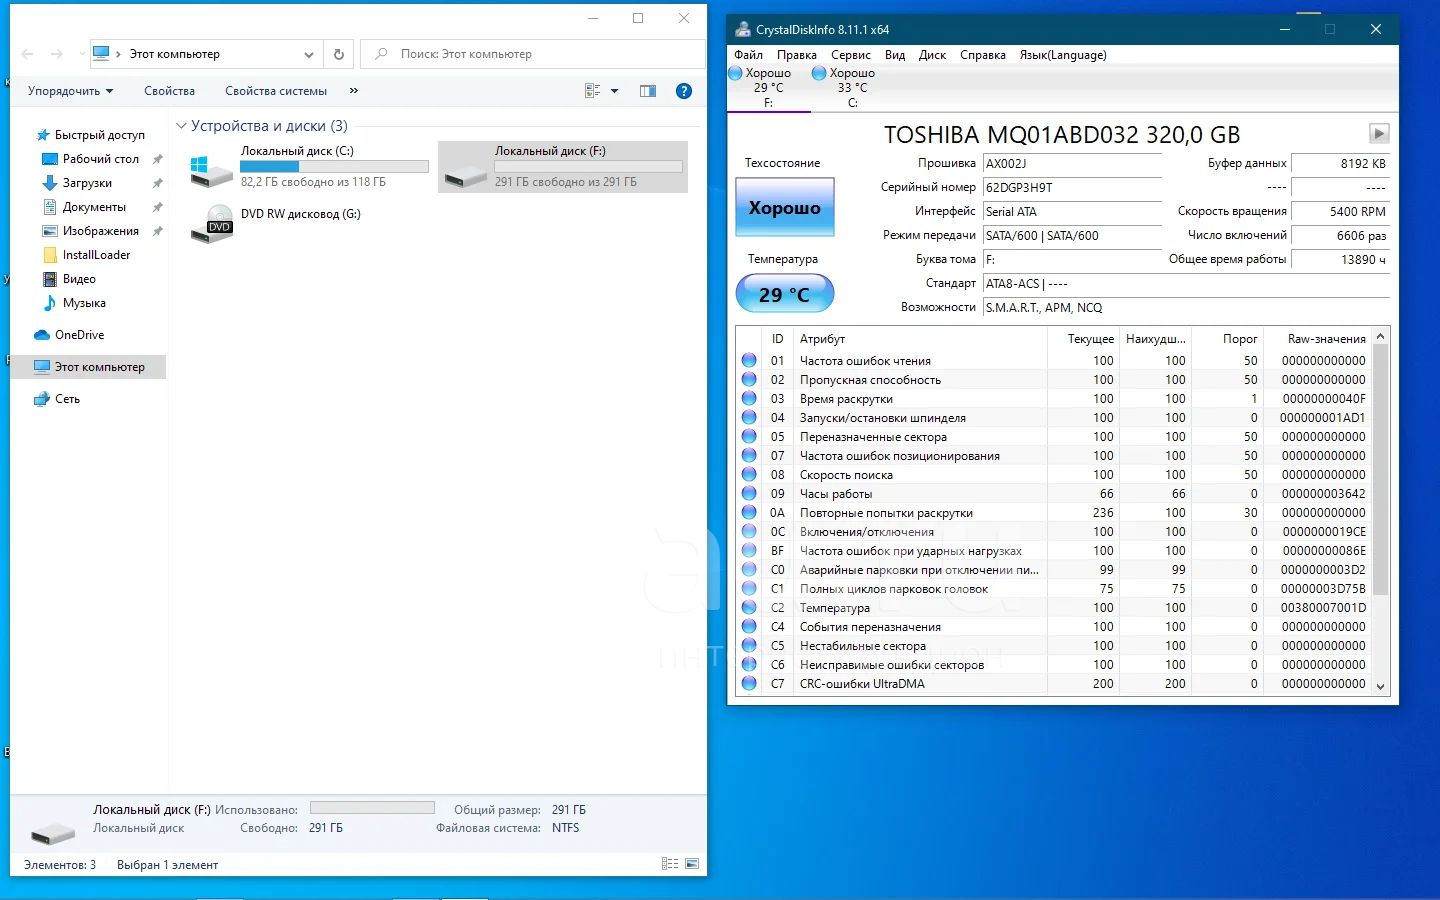Click the Хорошо health status button
Screen dimensions: 1440x900
coord(785,207)
